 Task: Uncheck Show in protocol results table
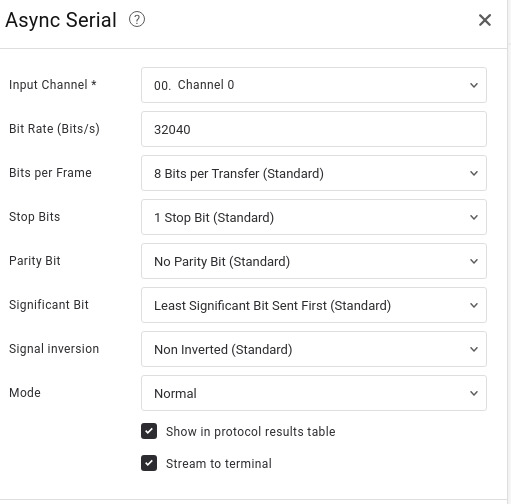pyautogui.click(x=149, y=431)
